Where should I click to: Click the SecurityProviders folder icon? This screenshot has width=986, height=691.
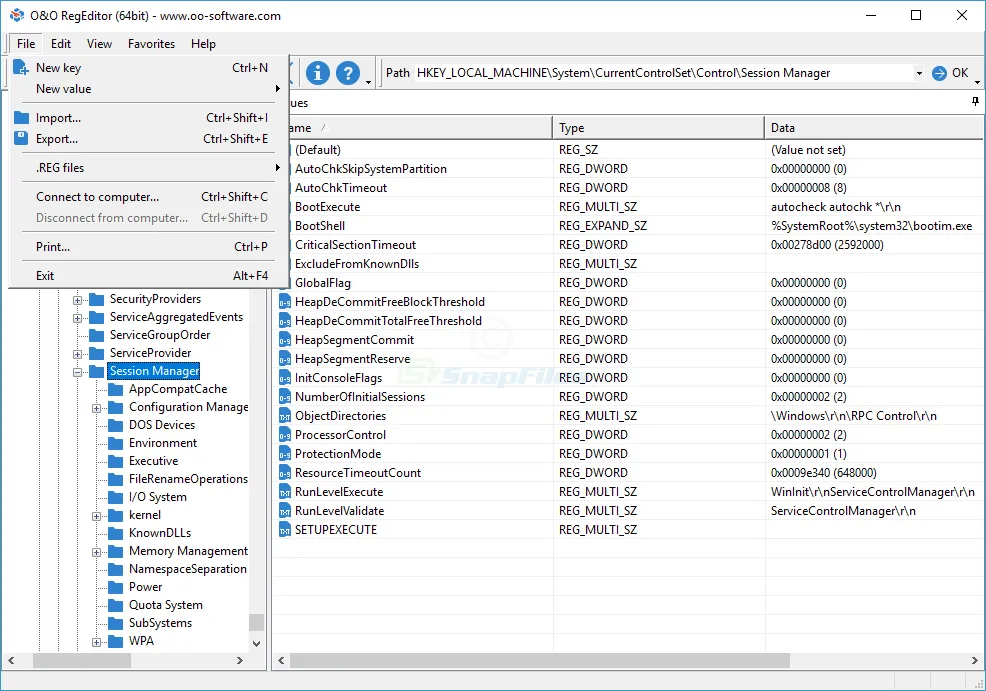pos(97,299)
